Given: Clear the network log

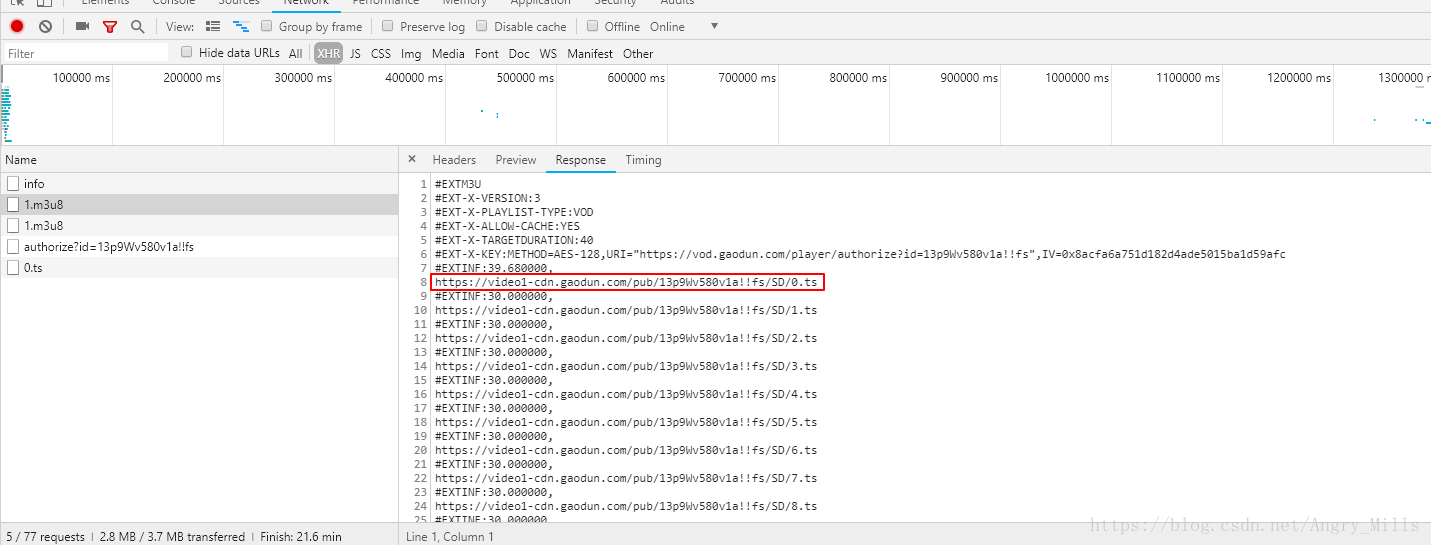Looking at the screenshot, I should pyautogui.click(x=45, y=26).
